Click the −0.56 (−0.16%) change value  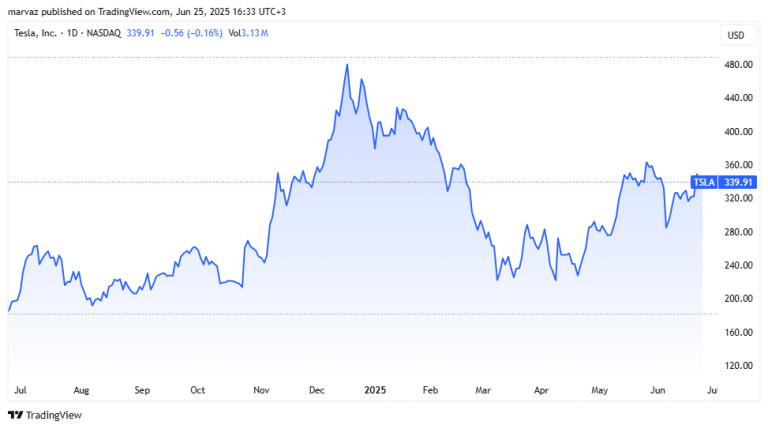tap(192, 33)
